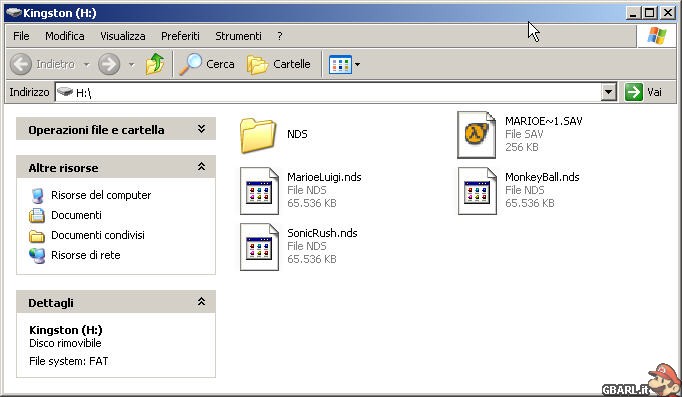Viewport: 682px width, 397px height.
Task: Open Risorse di rete link
Action: pyautogui.click(x=86, y=255)
